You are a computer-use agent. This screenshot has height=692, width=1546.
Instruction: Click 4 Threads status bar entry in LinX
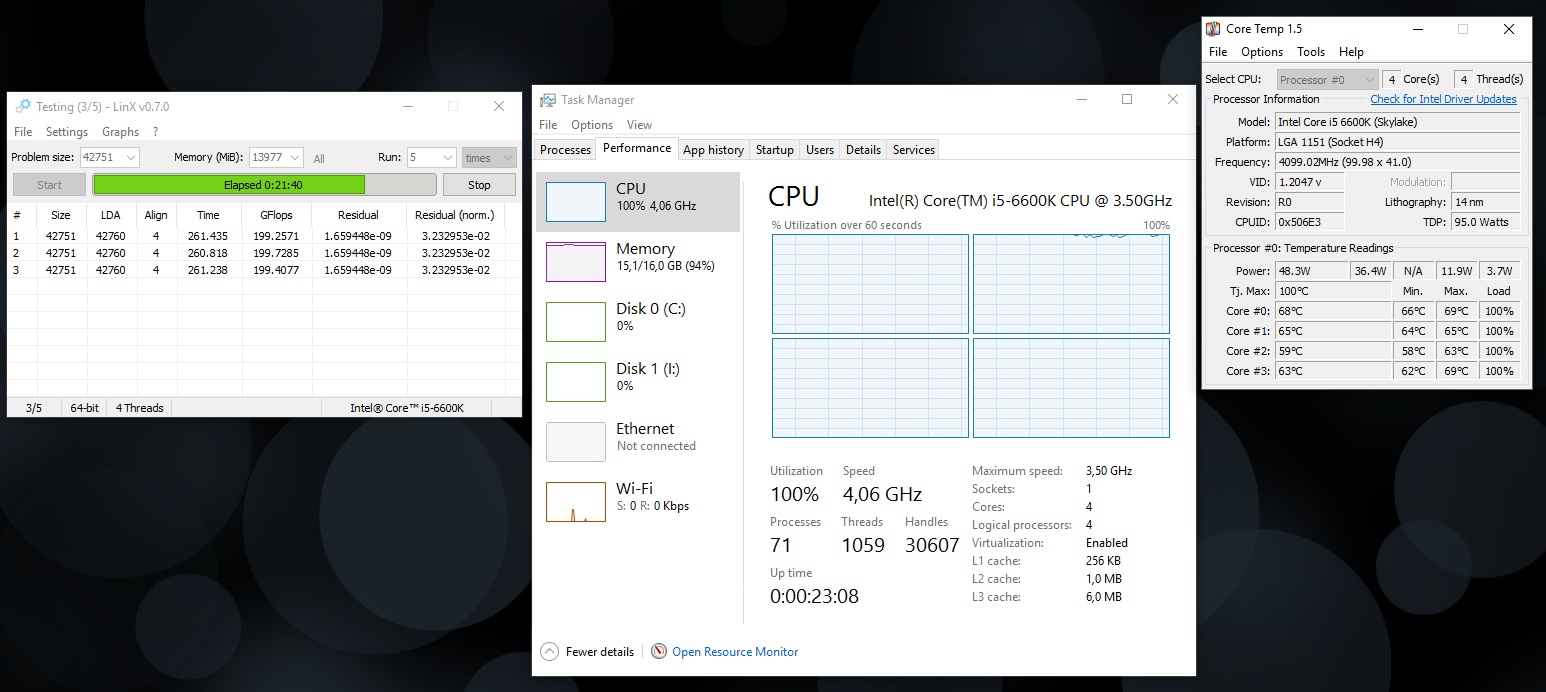140,408
